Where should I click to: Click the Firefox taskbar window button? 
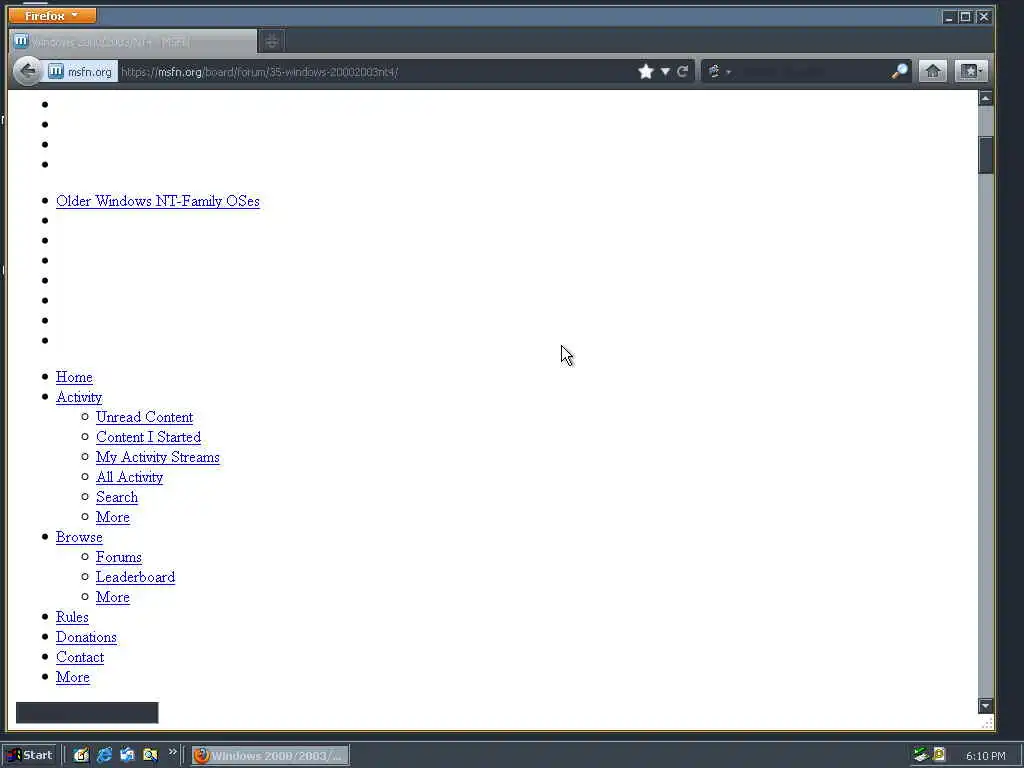[x=270, y=756]
